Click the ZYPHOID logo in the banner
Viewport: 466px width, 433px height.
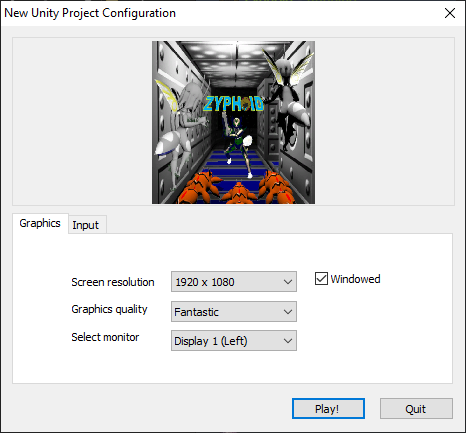pos(234,104)
